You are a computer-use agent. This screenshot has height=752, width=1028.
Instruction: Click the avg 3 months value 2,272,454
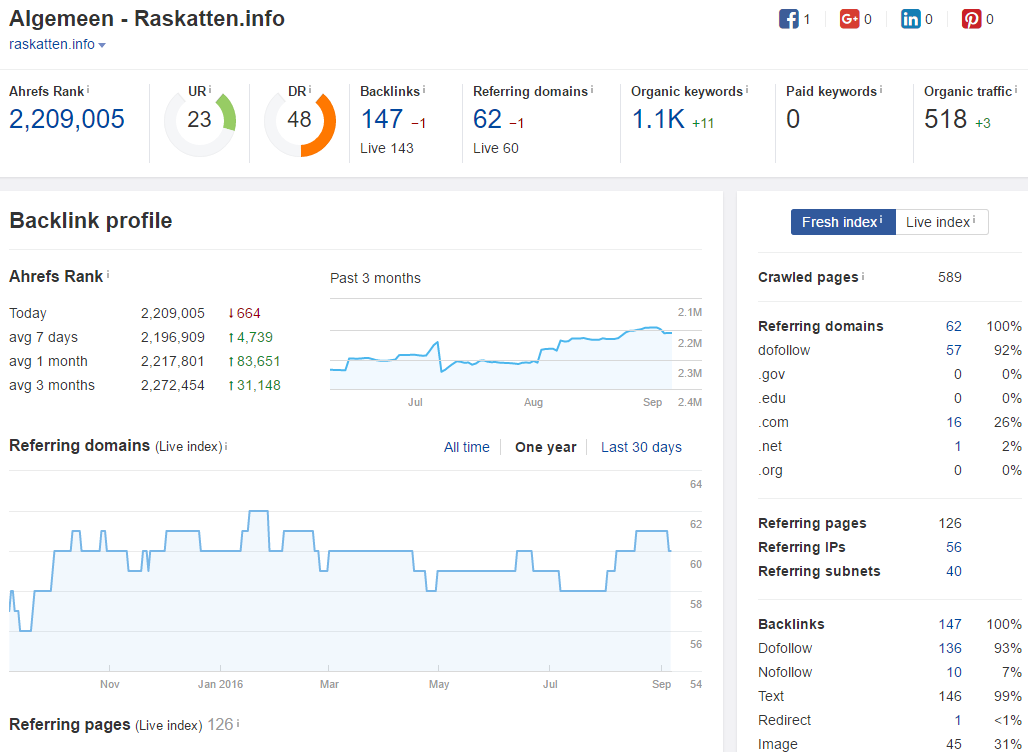coord(172,386)
